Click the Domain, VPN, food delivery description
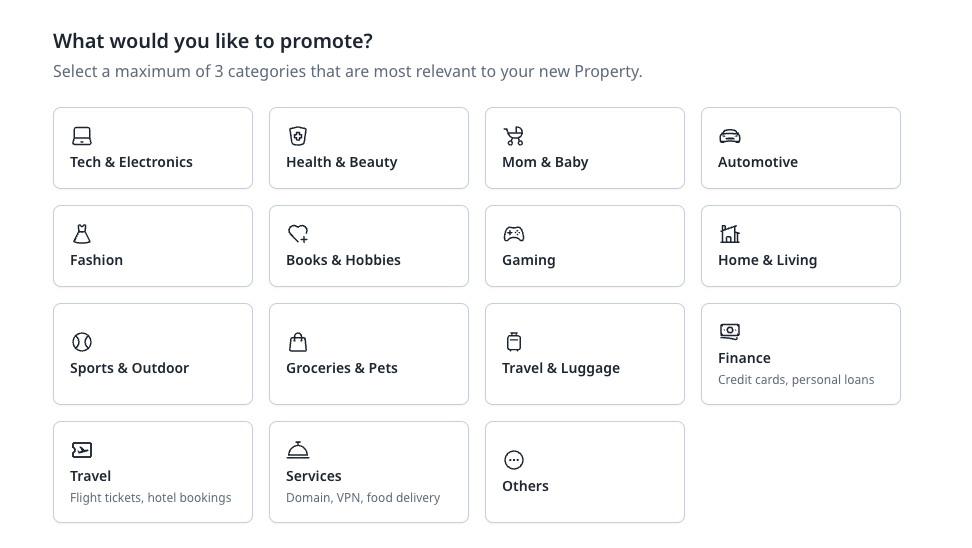The height and width of the screenshot is (548, 972). 363,498
